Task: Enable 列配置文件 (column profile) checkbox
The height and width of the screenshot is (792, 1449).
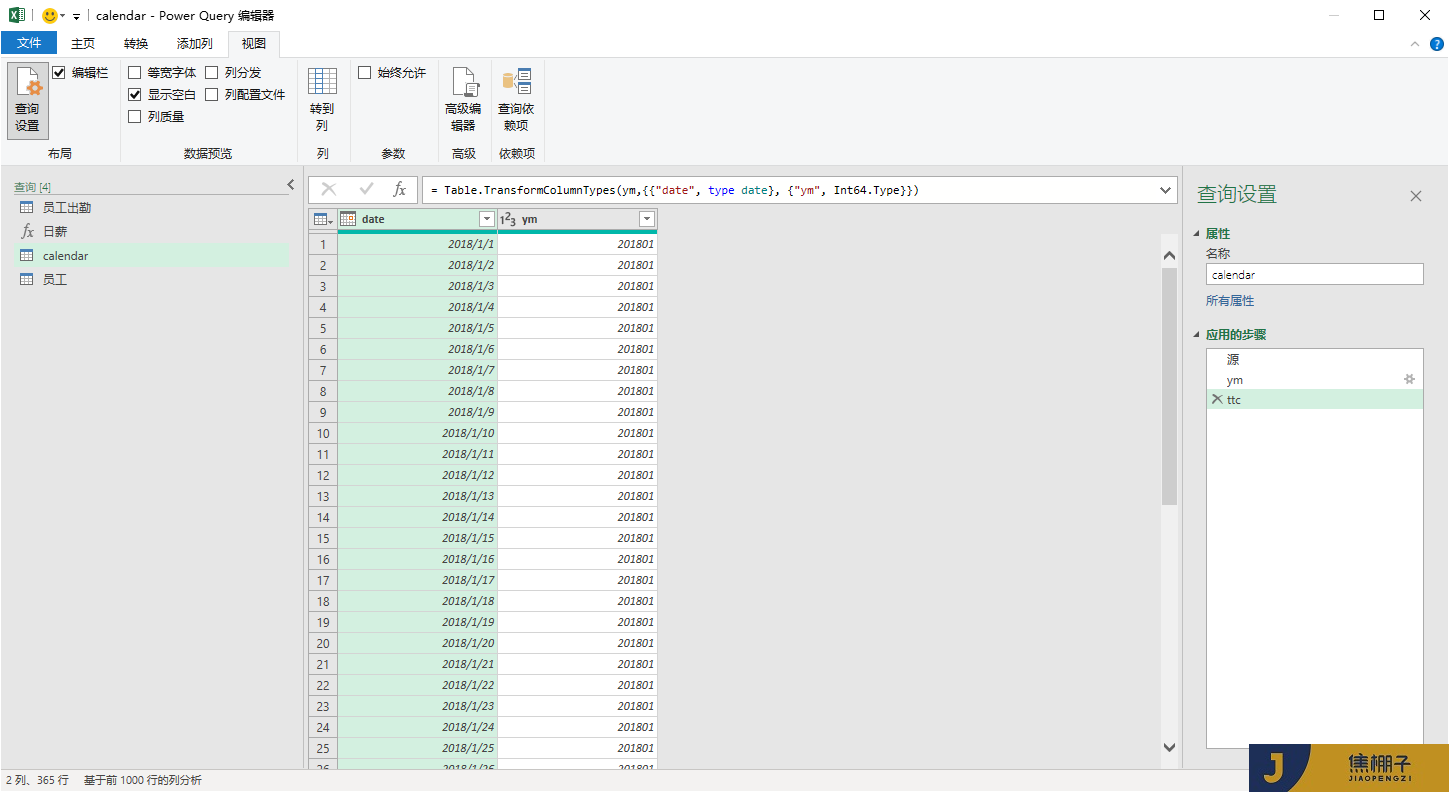Action: coord(212,94)
